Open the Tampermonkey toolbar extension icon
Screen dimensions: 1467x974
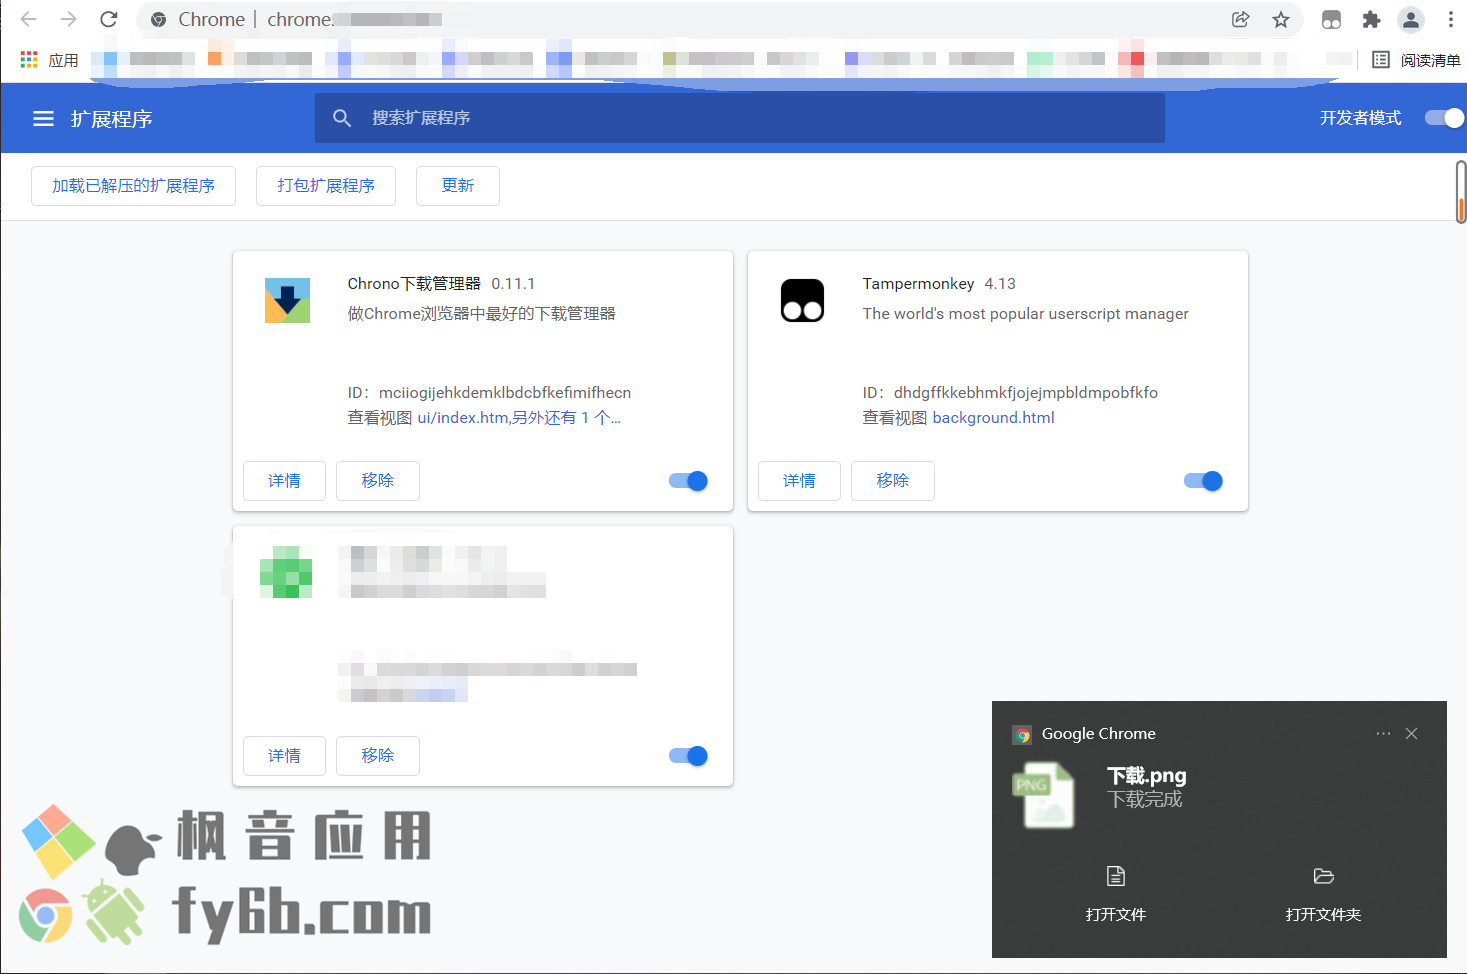pos(1331,19)
